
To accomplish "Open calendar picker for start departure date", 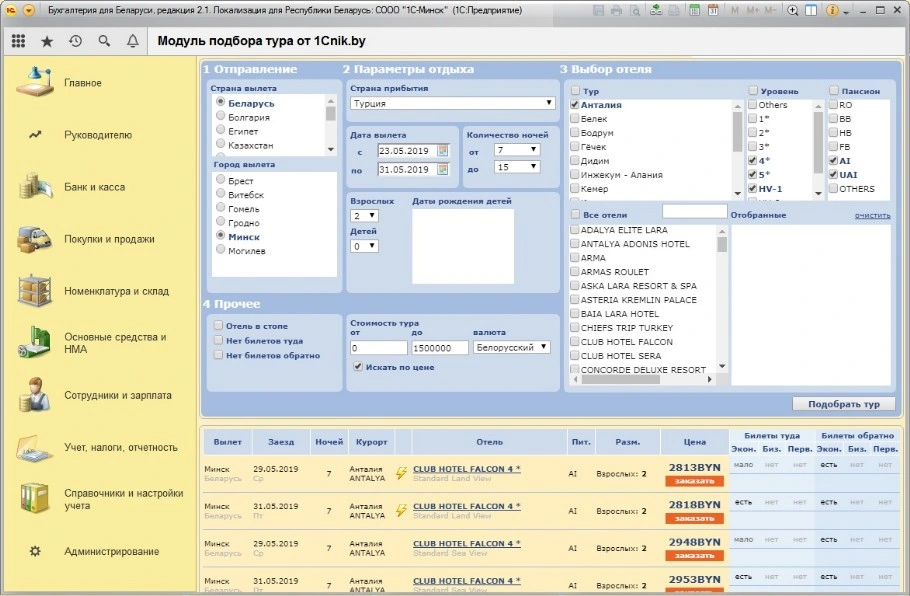I will [x=443, y=151].
